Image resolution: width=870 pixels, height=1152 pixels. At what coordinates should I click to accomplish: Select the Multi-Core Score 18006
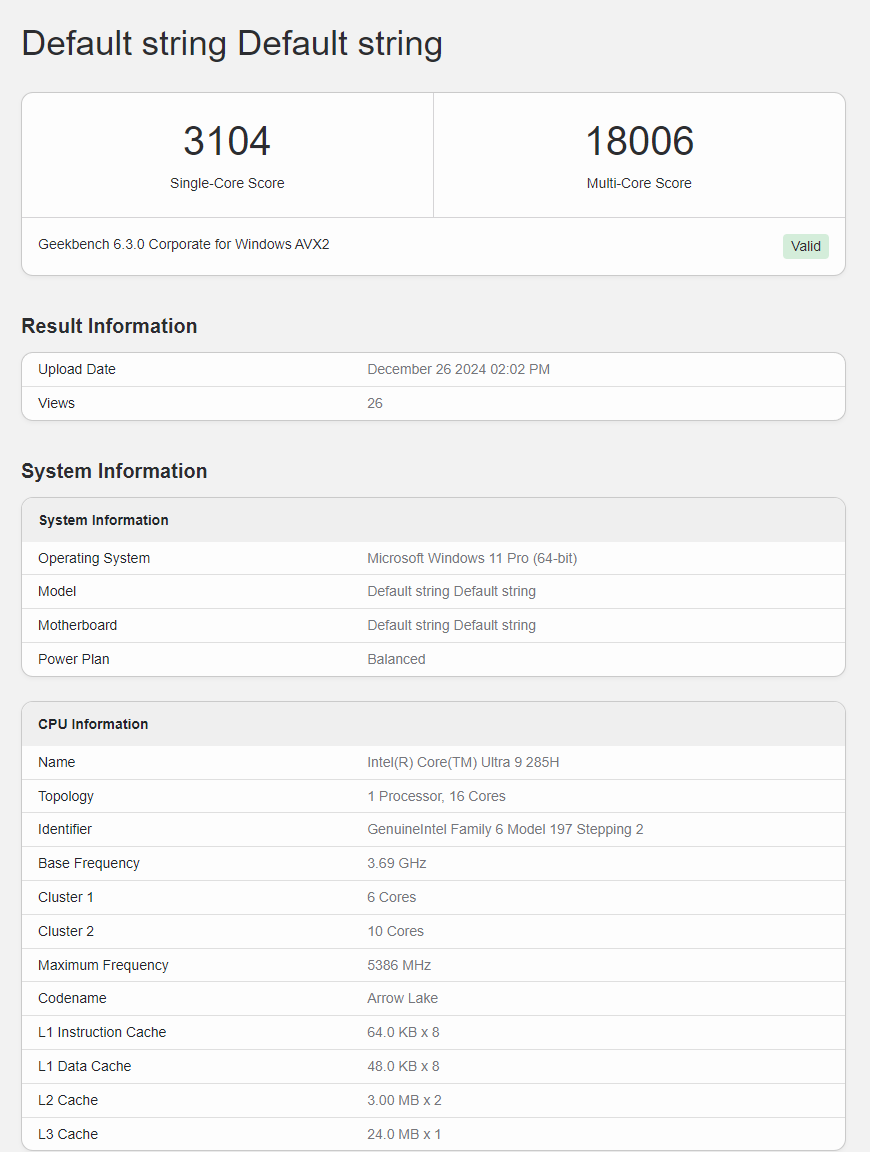(x=639, y=141)
